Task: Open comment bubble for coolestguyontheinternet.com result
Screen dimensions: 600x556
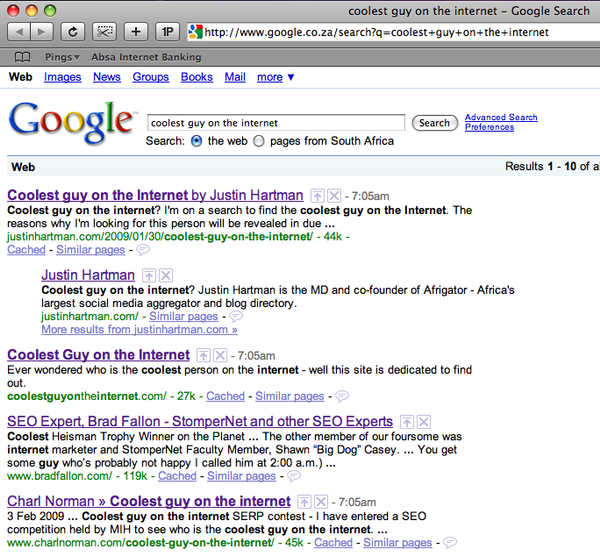Action: [342, 396]
